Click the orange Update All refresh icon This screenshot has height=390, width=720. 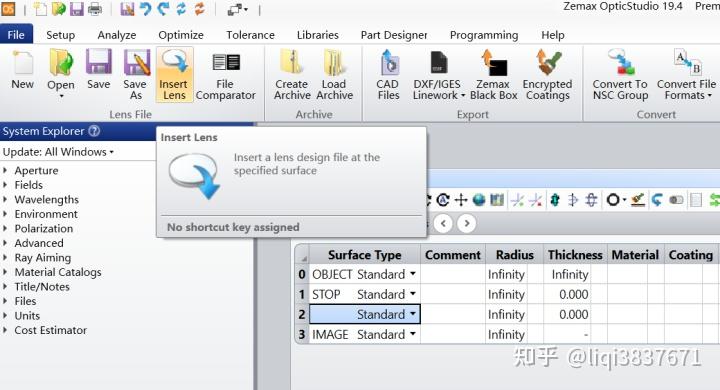point(199,9)
